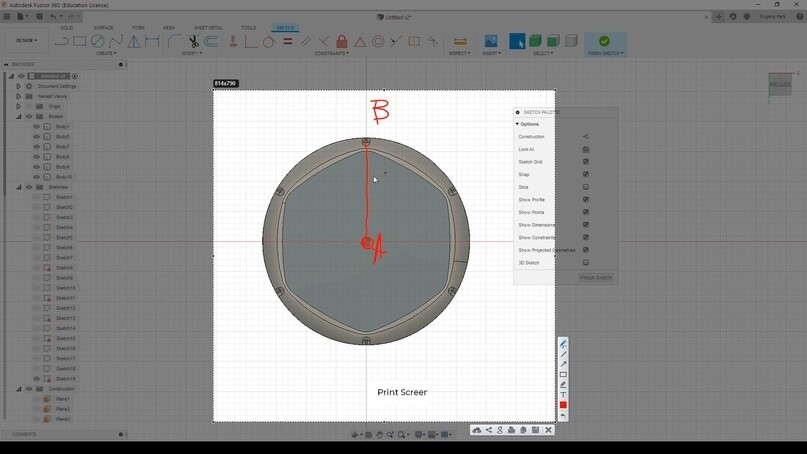
Task: Select the Line sketch tool
Action: click(x=61, y=41)
